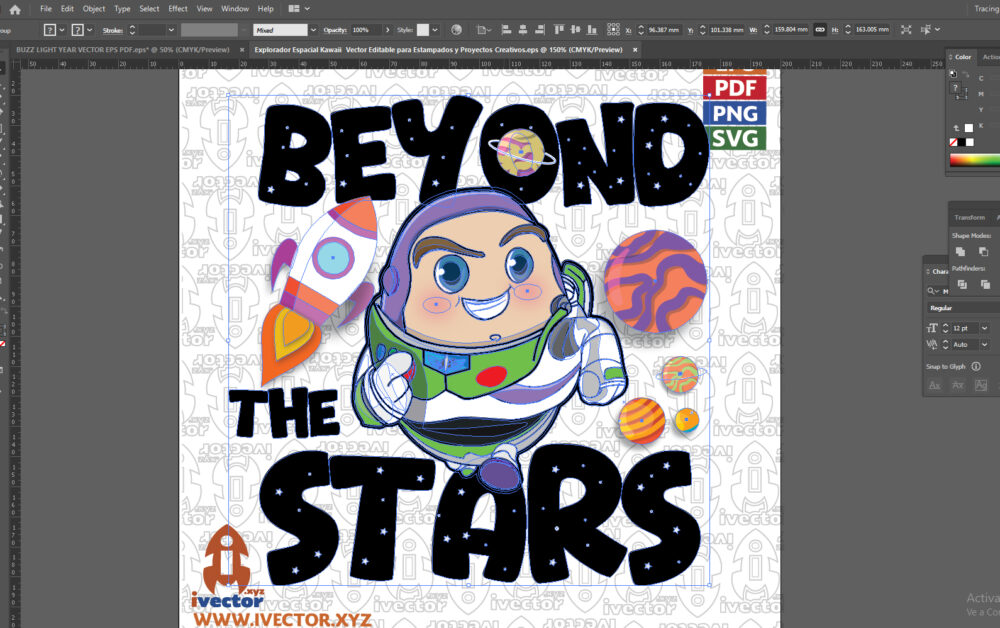1000x628 pixels.
Task: Click the black swatch in Color panel
Action: [962, 142]
